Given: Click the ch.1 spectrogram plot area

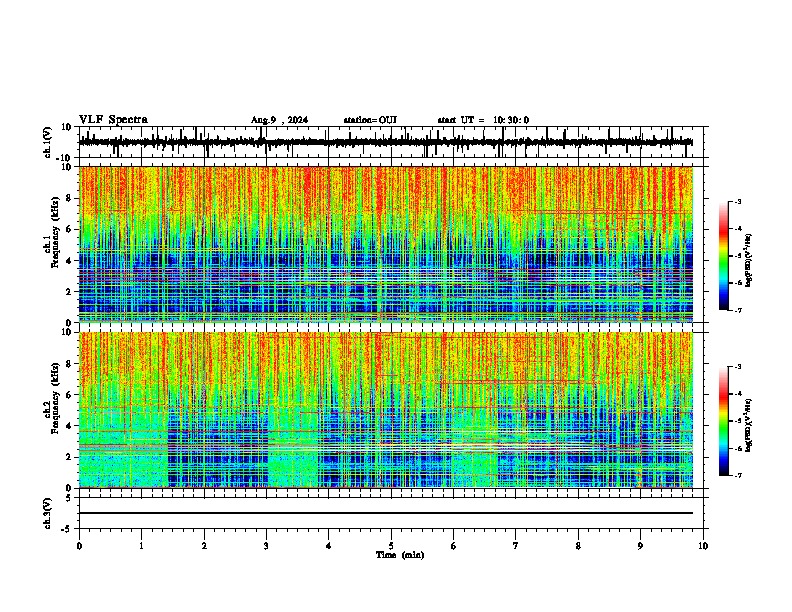Looking at the screenshot, I should coord(386,244).
